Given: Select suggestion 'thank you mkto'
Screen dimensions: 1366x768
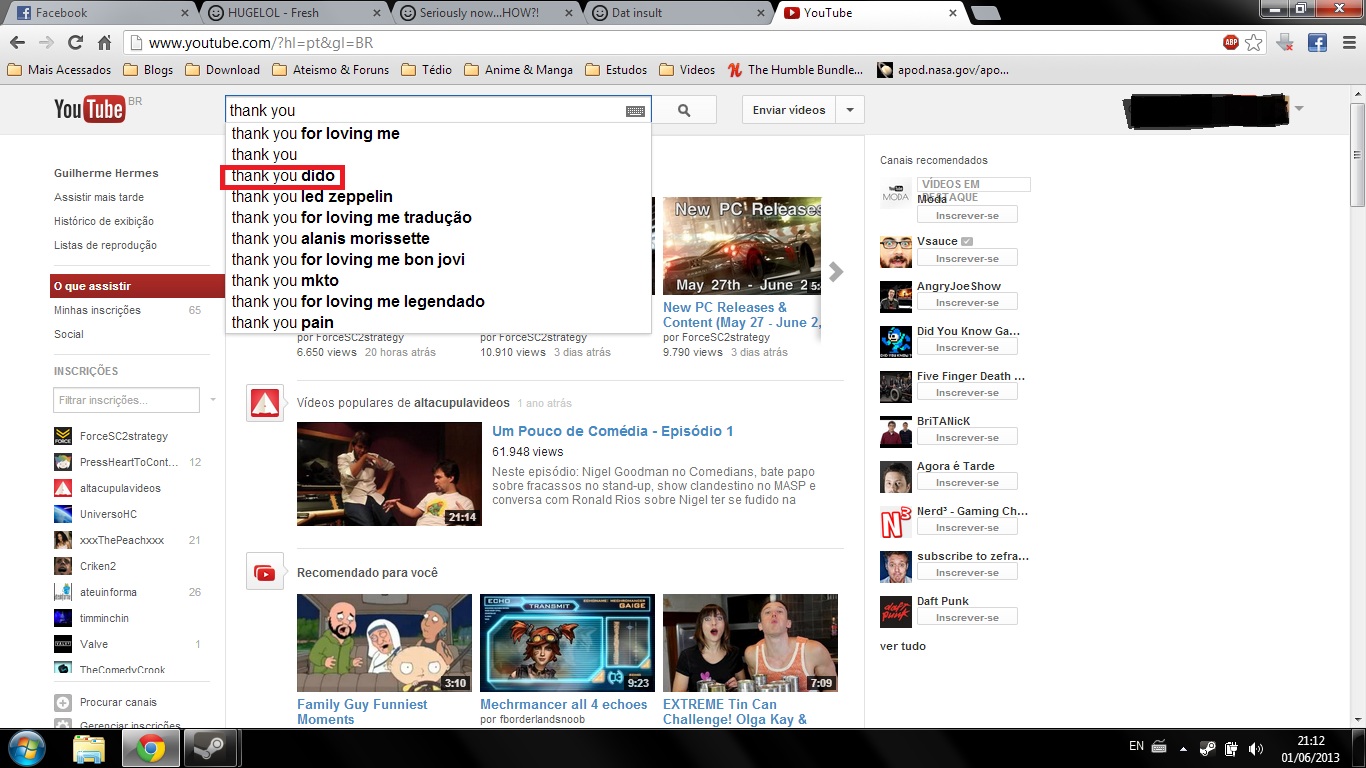Looking at the screenshot, I should pos(438,281).
